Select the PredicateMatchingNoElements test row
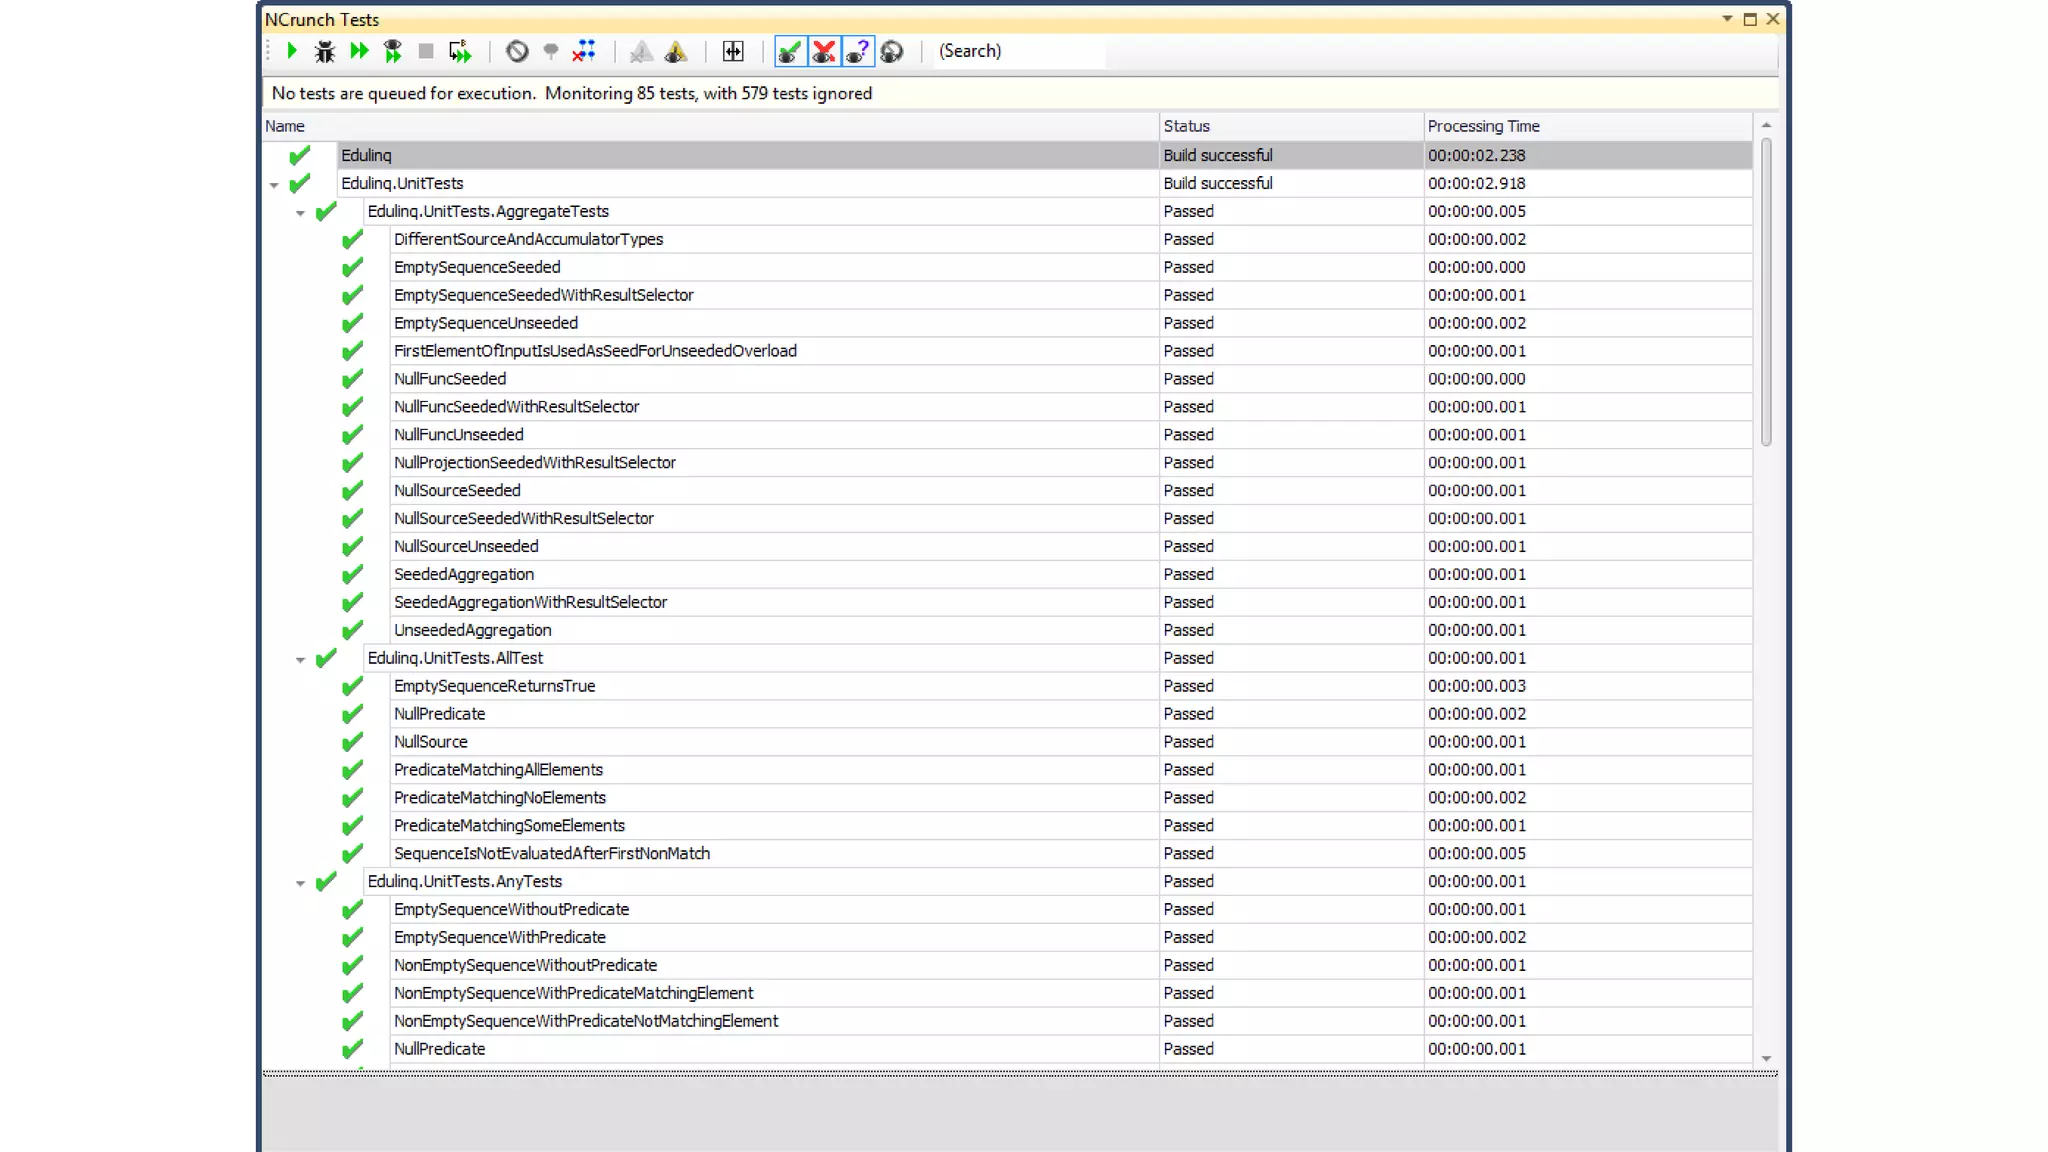Image resolution: width=2048 pixels, height=1152 pixels. (x=500, y=797)
